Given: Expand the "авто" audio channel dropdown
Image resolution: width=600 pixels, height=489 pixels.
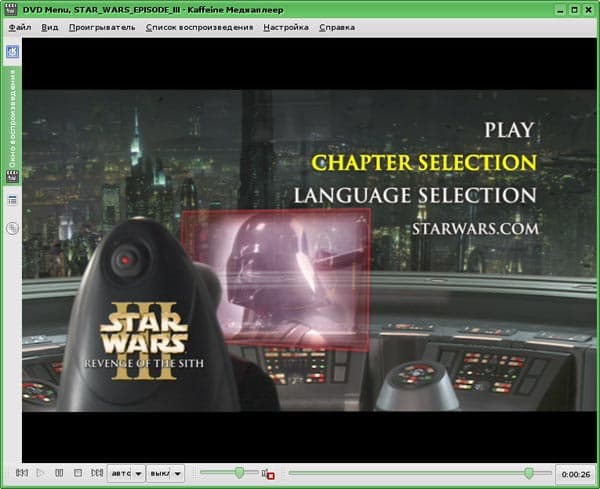Looking at the screenshot, I should (126, 474).
